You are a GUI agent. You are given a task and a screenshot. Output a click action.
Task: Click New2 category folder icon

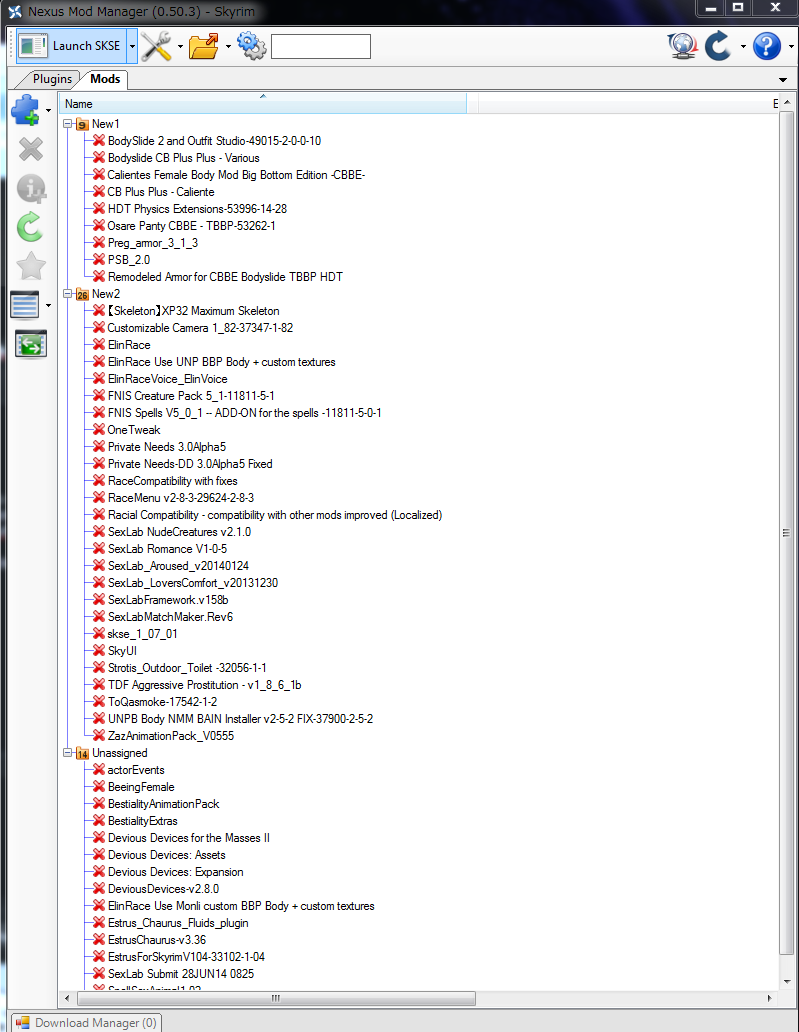tap(82, 294)
